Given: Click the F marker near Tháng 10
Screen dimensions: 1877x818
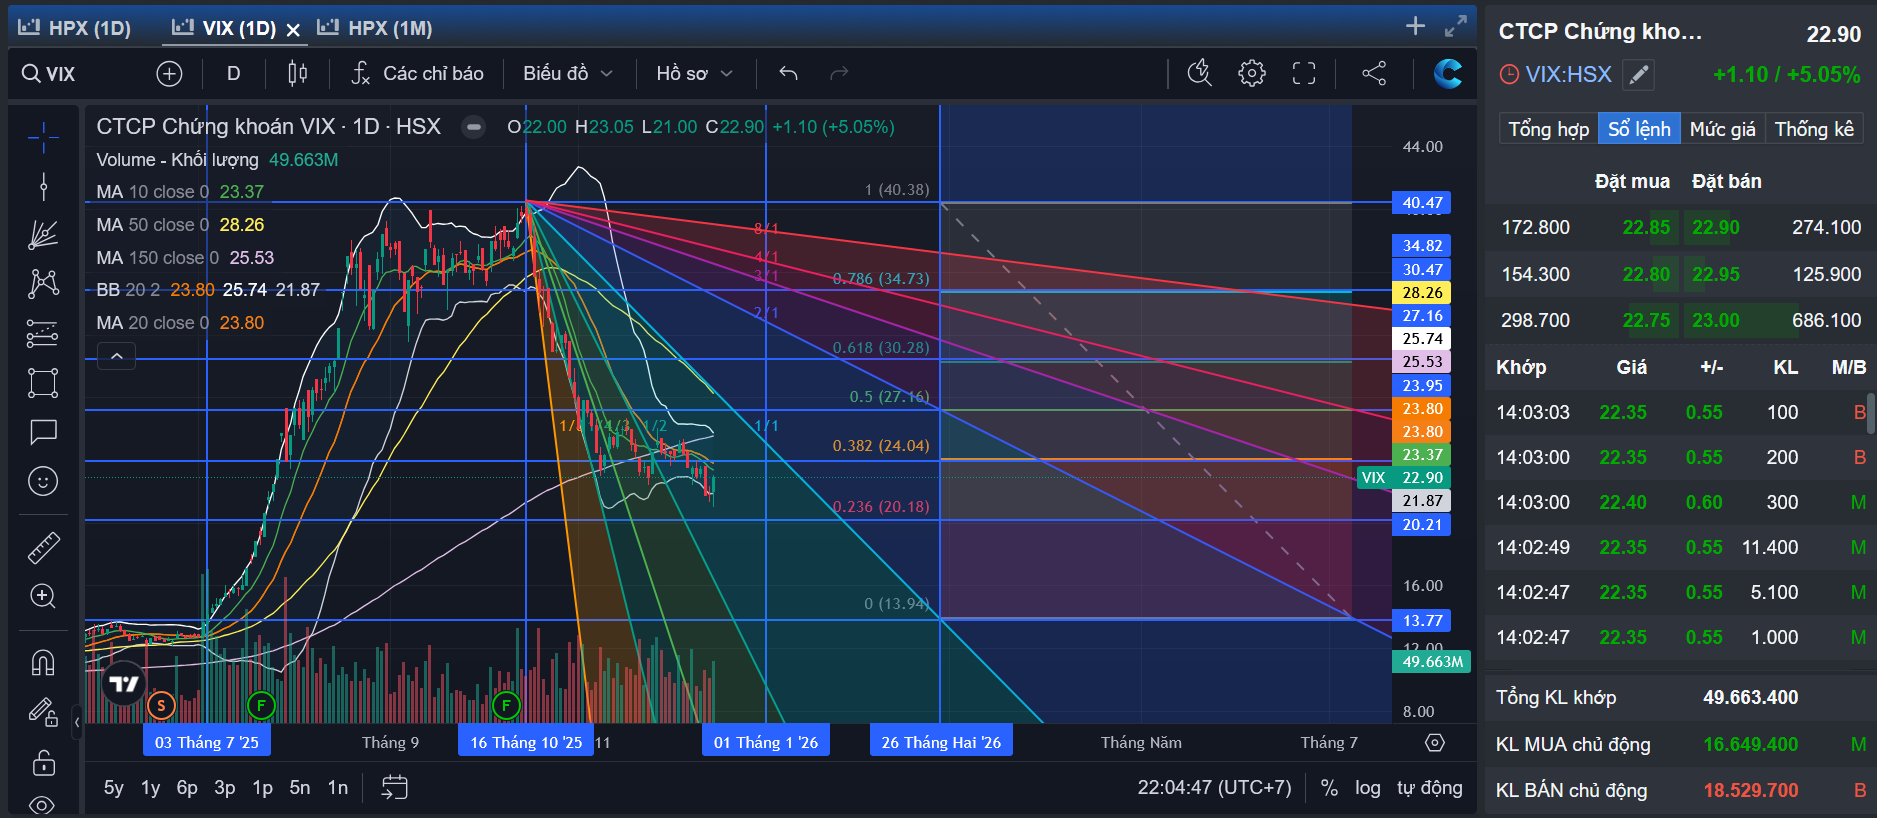Looking at the screenshot, I should (x=506, y=706).
